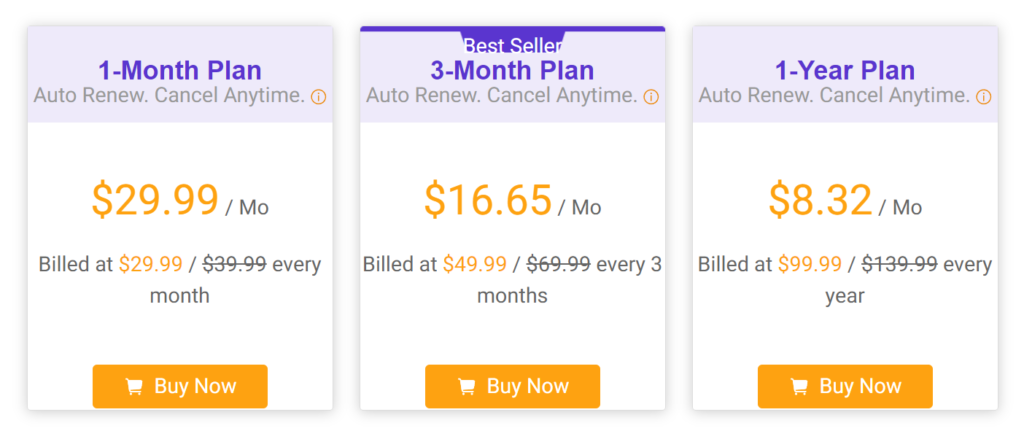The width and height of the screenshot is (1024, 431).
Task: Buy the 1-Year Plan
Action: pos(845,386)
